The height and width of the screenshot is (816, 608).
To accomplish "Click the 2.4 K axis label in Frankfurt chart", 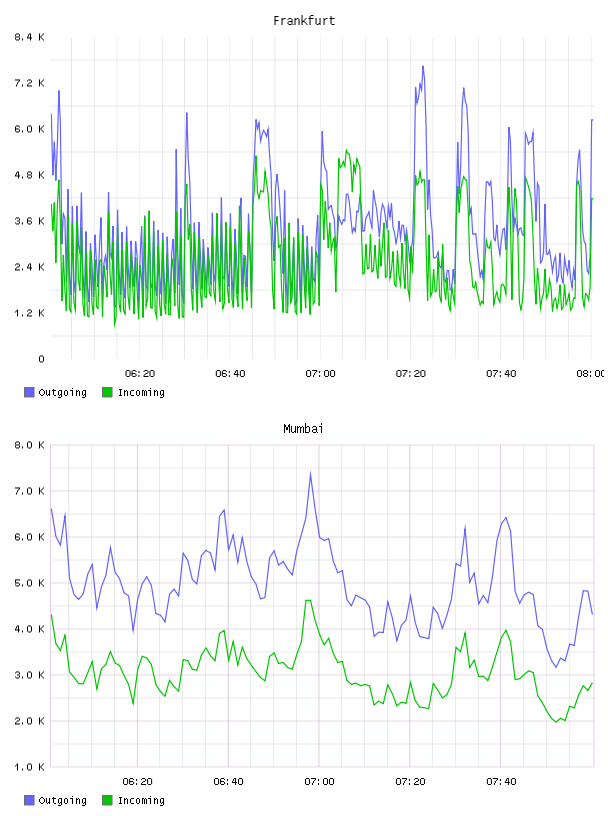I will [x=29, y=267].
